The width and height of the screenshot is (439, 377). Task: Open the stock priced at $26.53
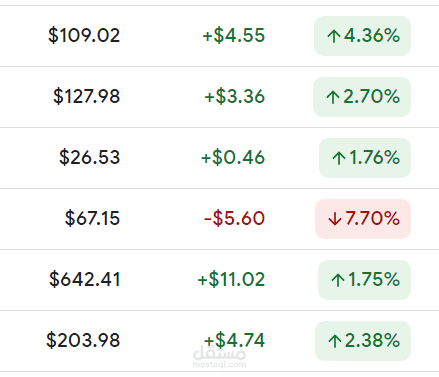[89, 157]
